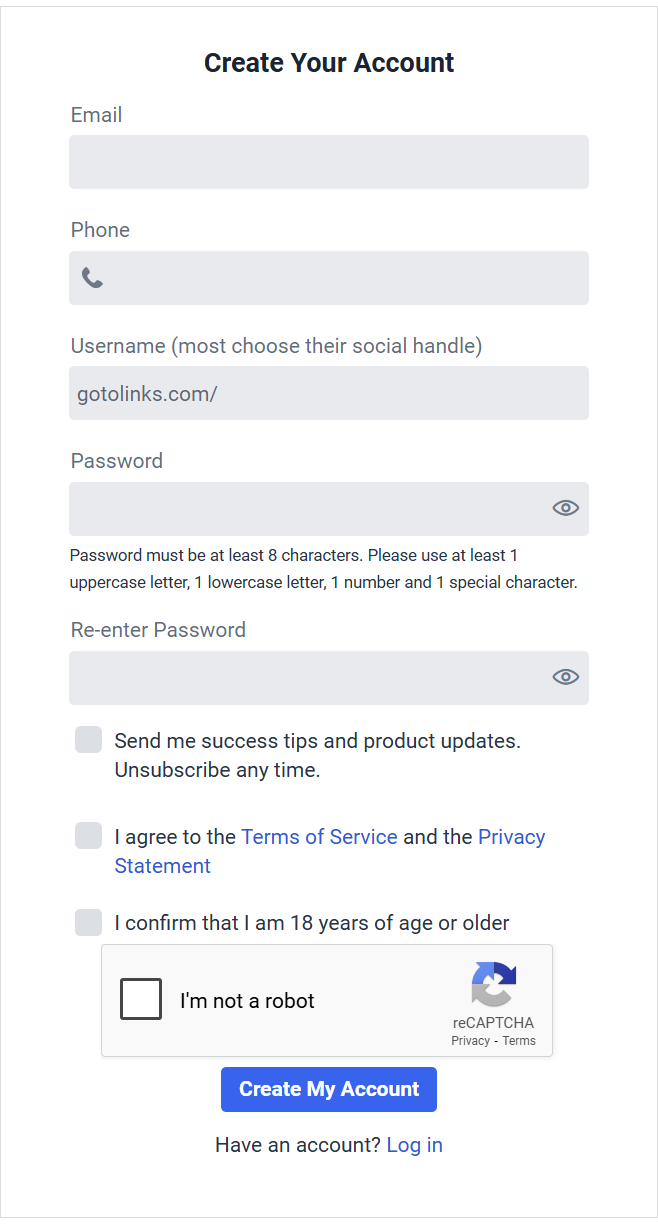658x1227 pixels.
Task: Click the Create Your Account heading
Action: point(329,62)
